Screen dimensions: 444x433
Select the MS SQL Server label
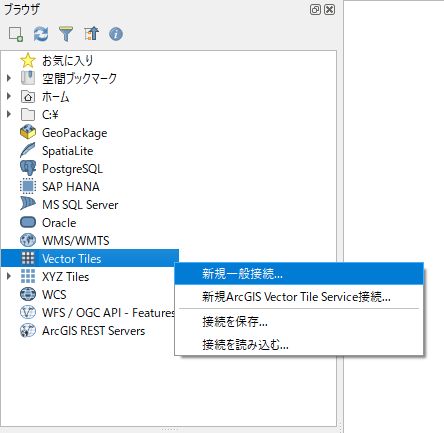pos(80,205)
